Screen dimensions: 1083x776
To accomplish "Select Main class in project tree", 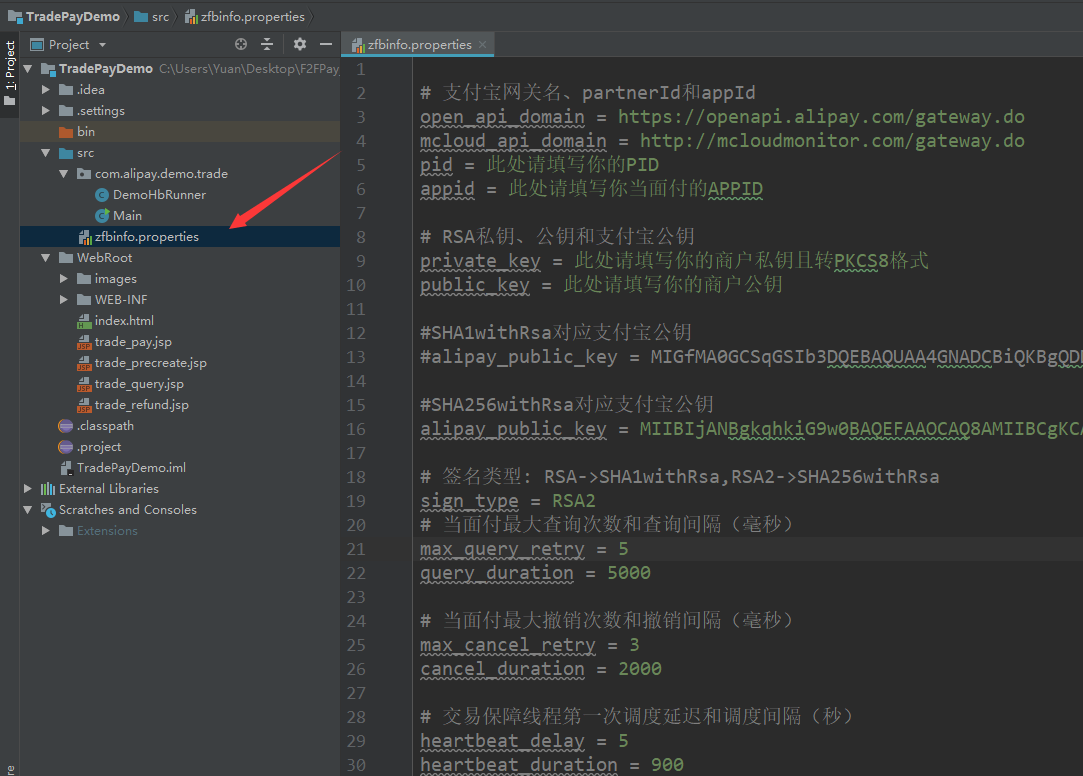I will point(127,215).
